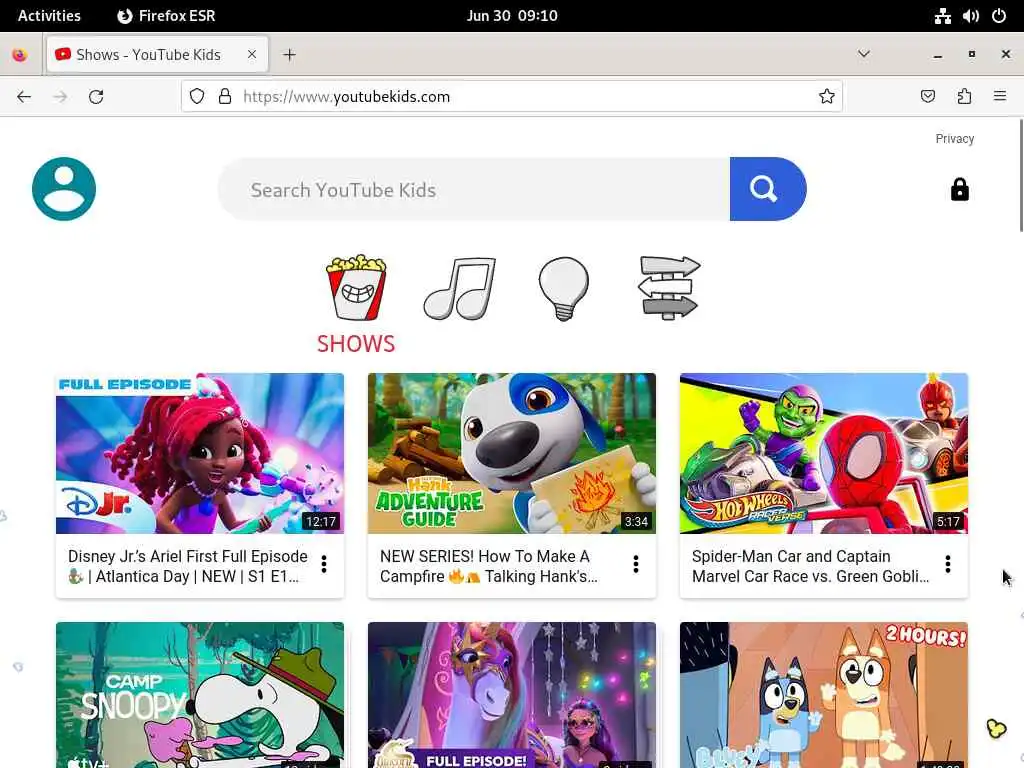Open the Firefox extensions puzzle icon

coord(964,97)
